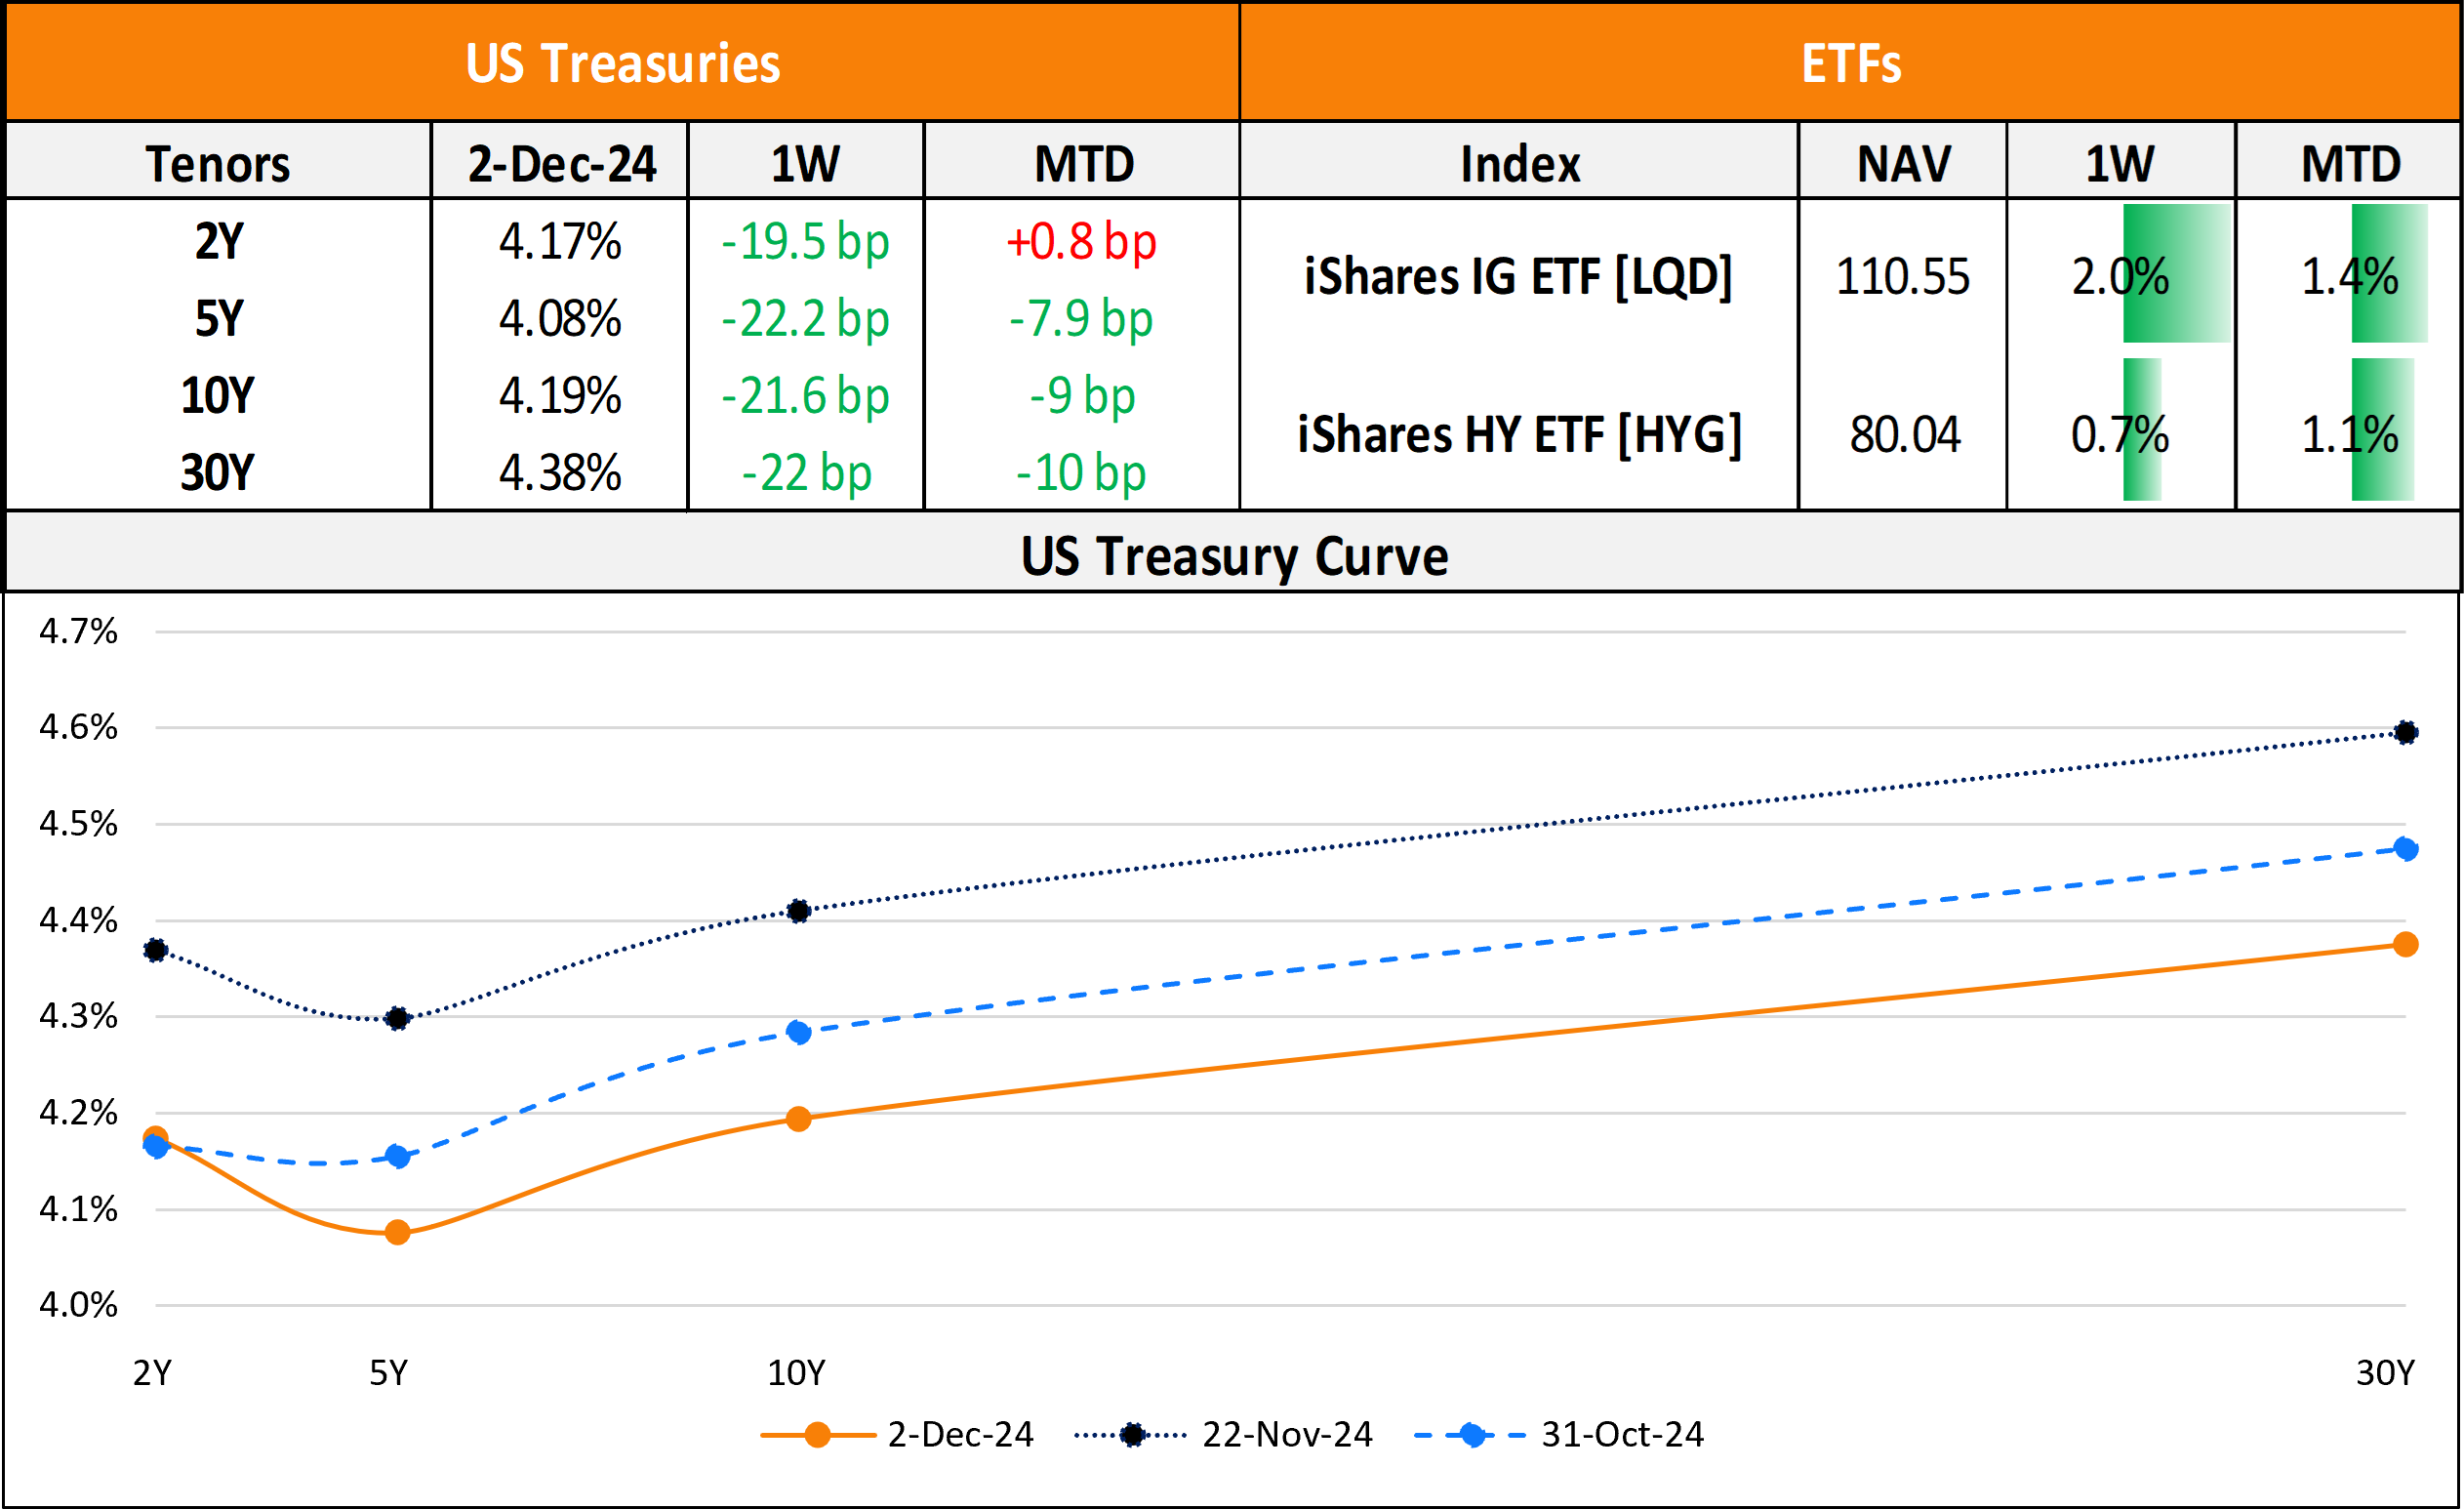The height and width of the screenshot is (1509, 2464).
Task: Click the blue 31-Oct-24 legend marker
Action: point(1472,1435)
